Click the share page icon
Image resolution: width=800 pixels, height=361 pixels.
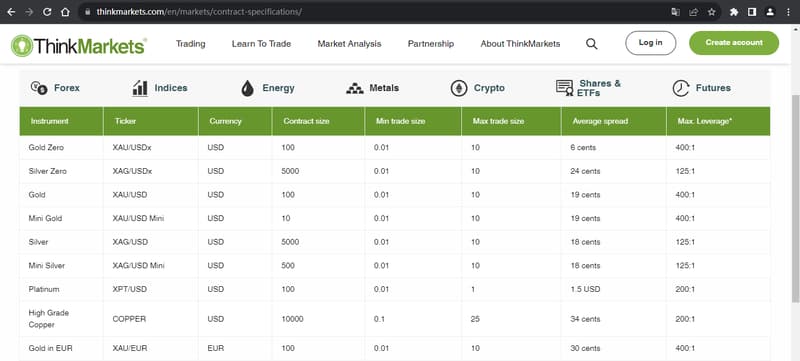pyautogui.click(x=693, y=12)
